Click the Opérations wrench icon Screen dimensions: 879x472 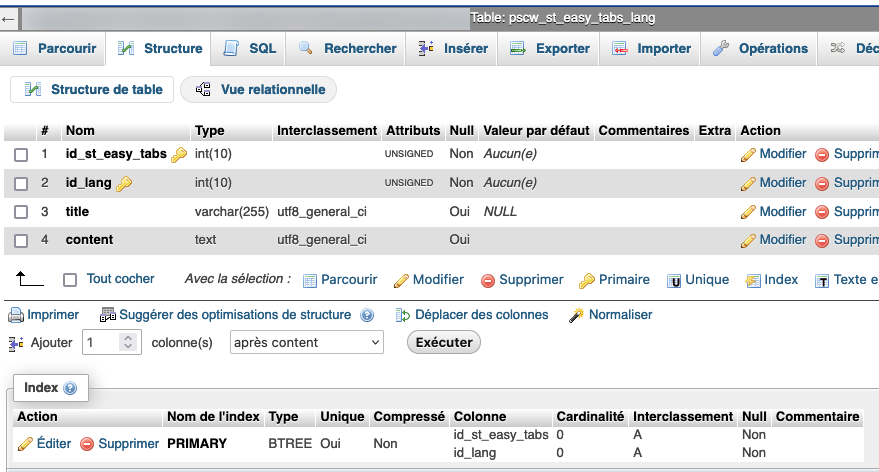[x=720, y=48]
